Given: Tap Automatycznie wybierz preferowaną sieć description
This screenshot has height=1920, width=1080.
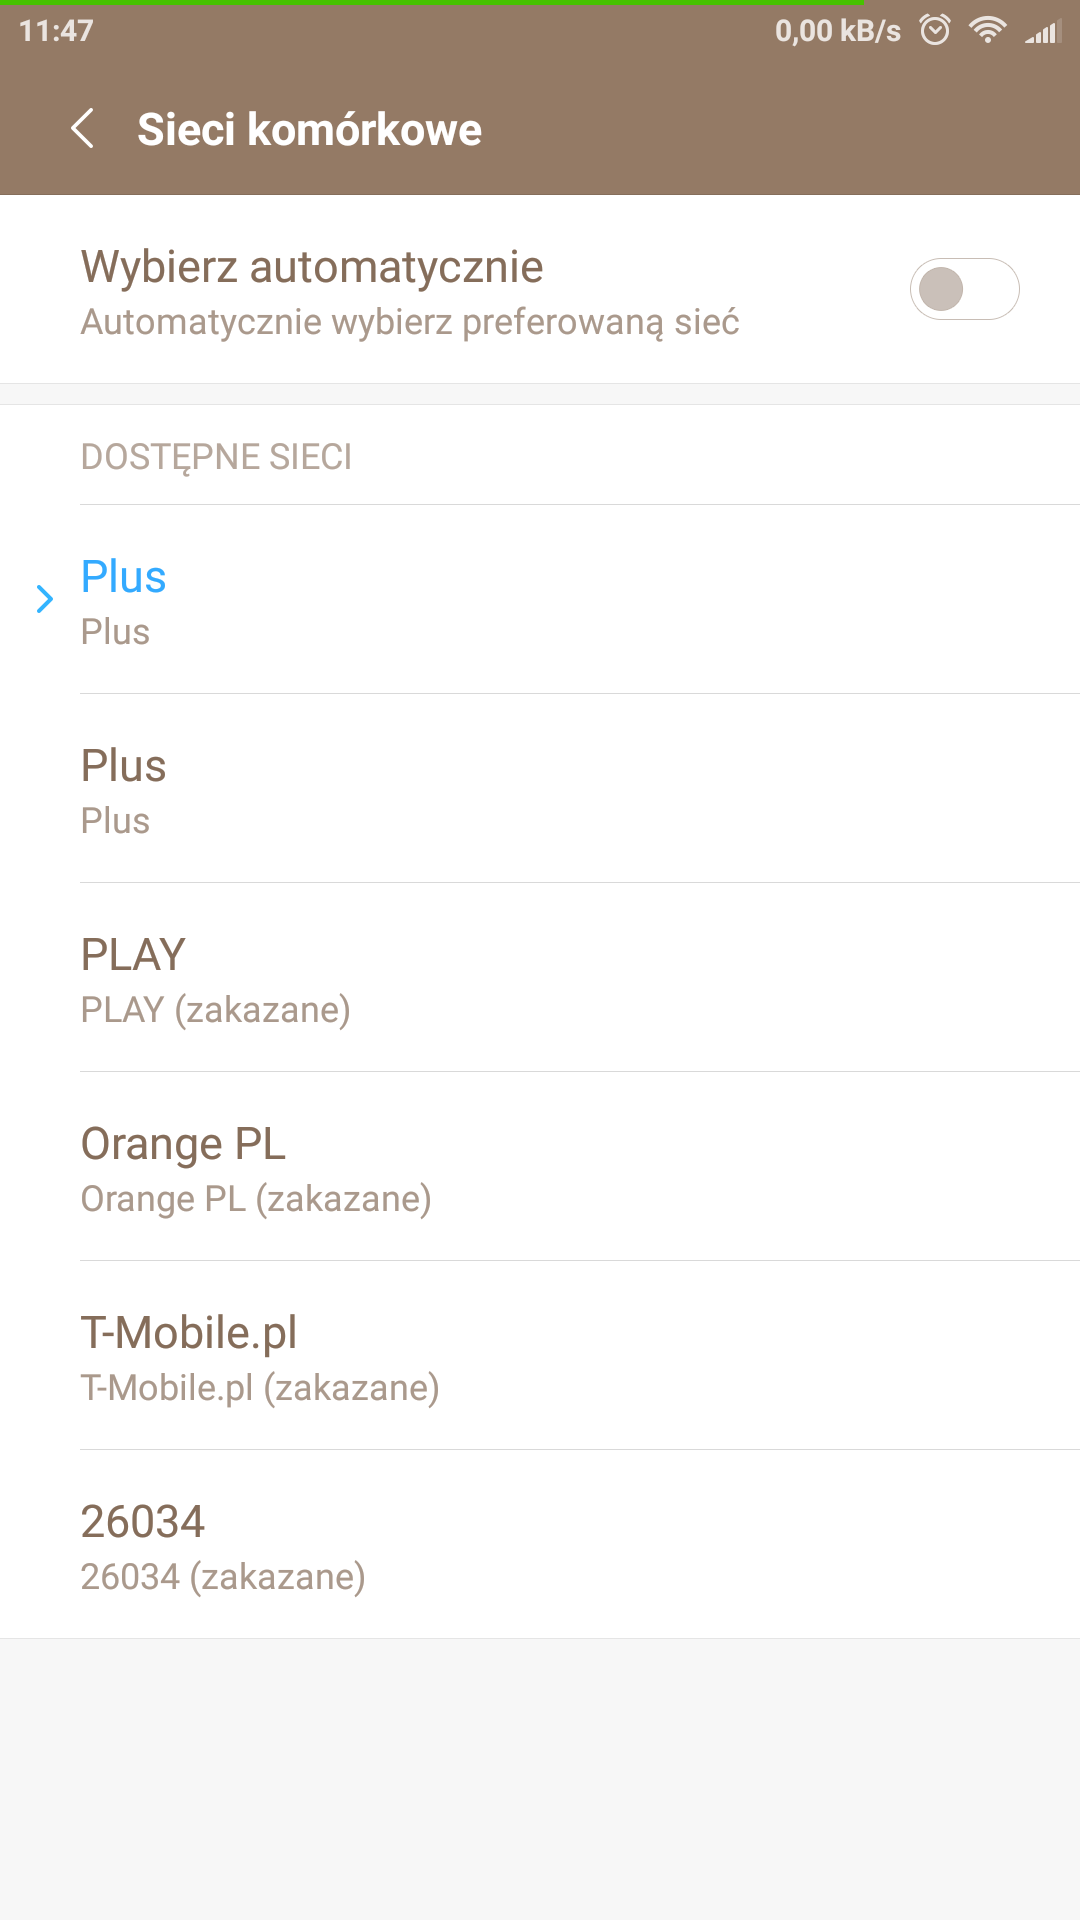Looking at the screenshot, I should click(410, 322).
